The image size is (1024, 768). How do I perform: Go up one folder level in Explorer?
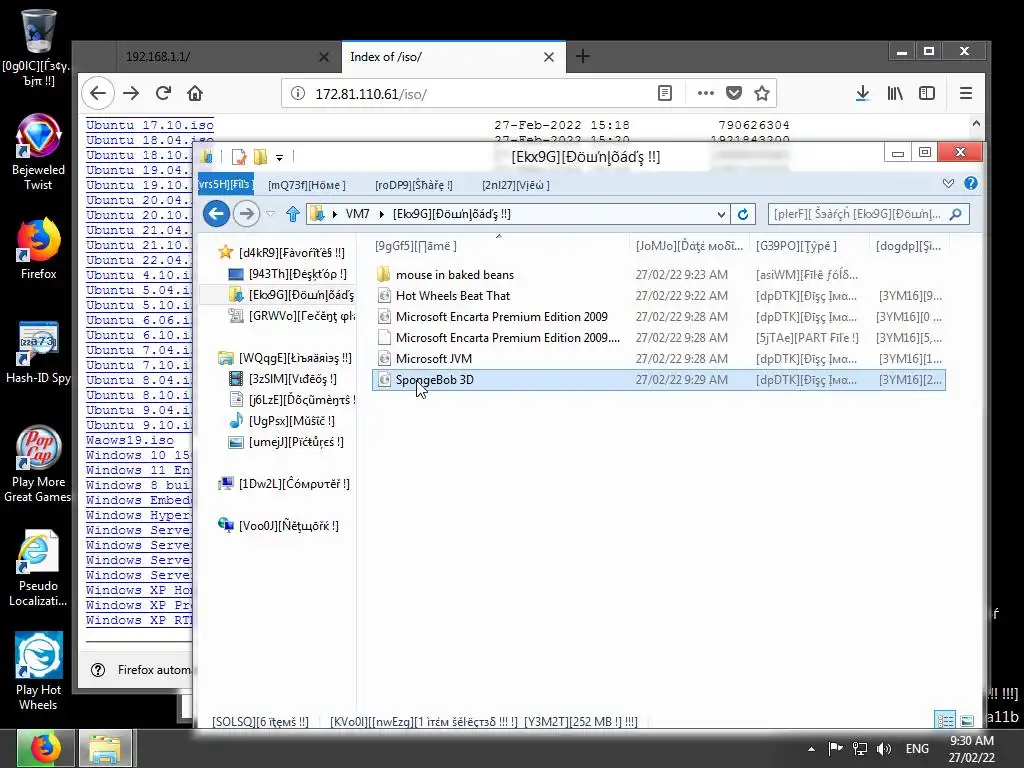293,214
